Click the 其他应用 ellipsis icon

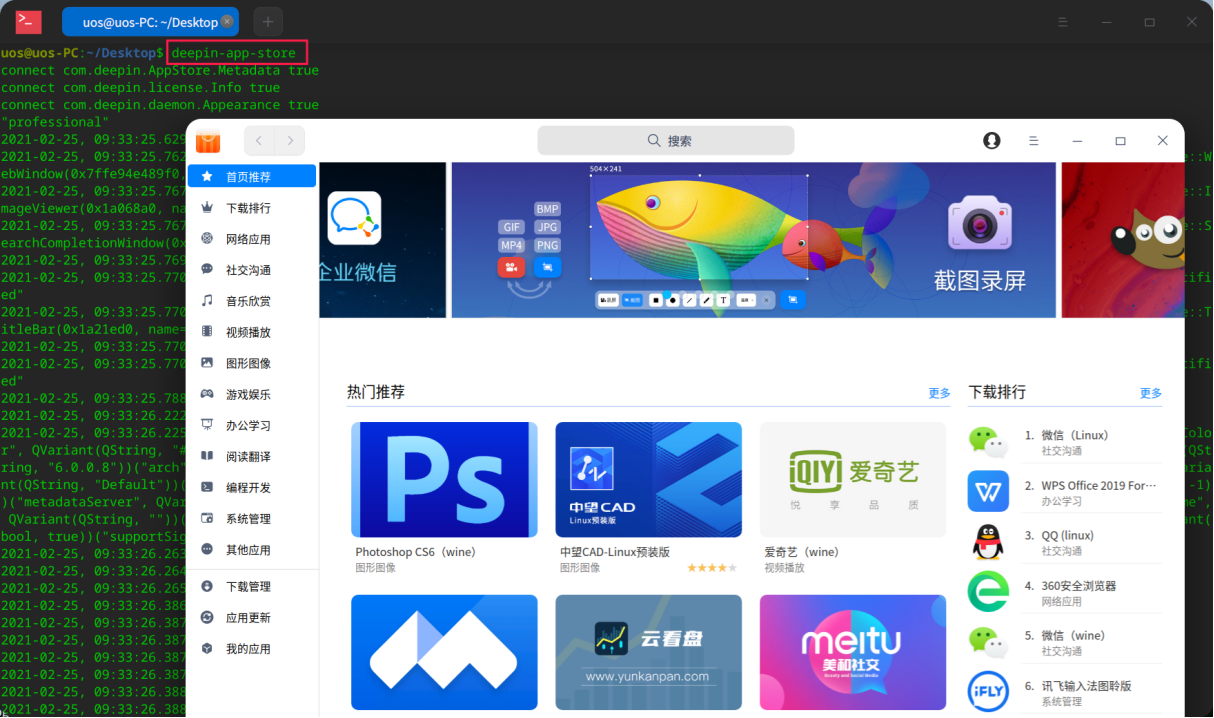click(x=207, y=549)
